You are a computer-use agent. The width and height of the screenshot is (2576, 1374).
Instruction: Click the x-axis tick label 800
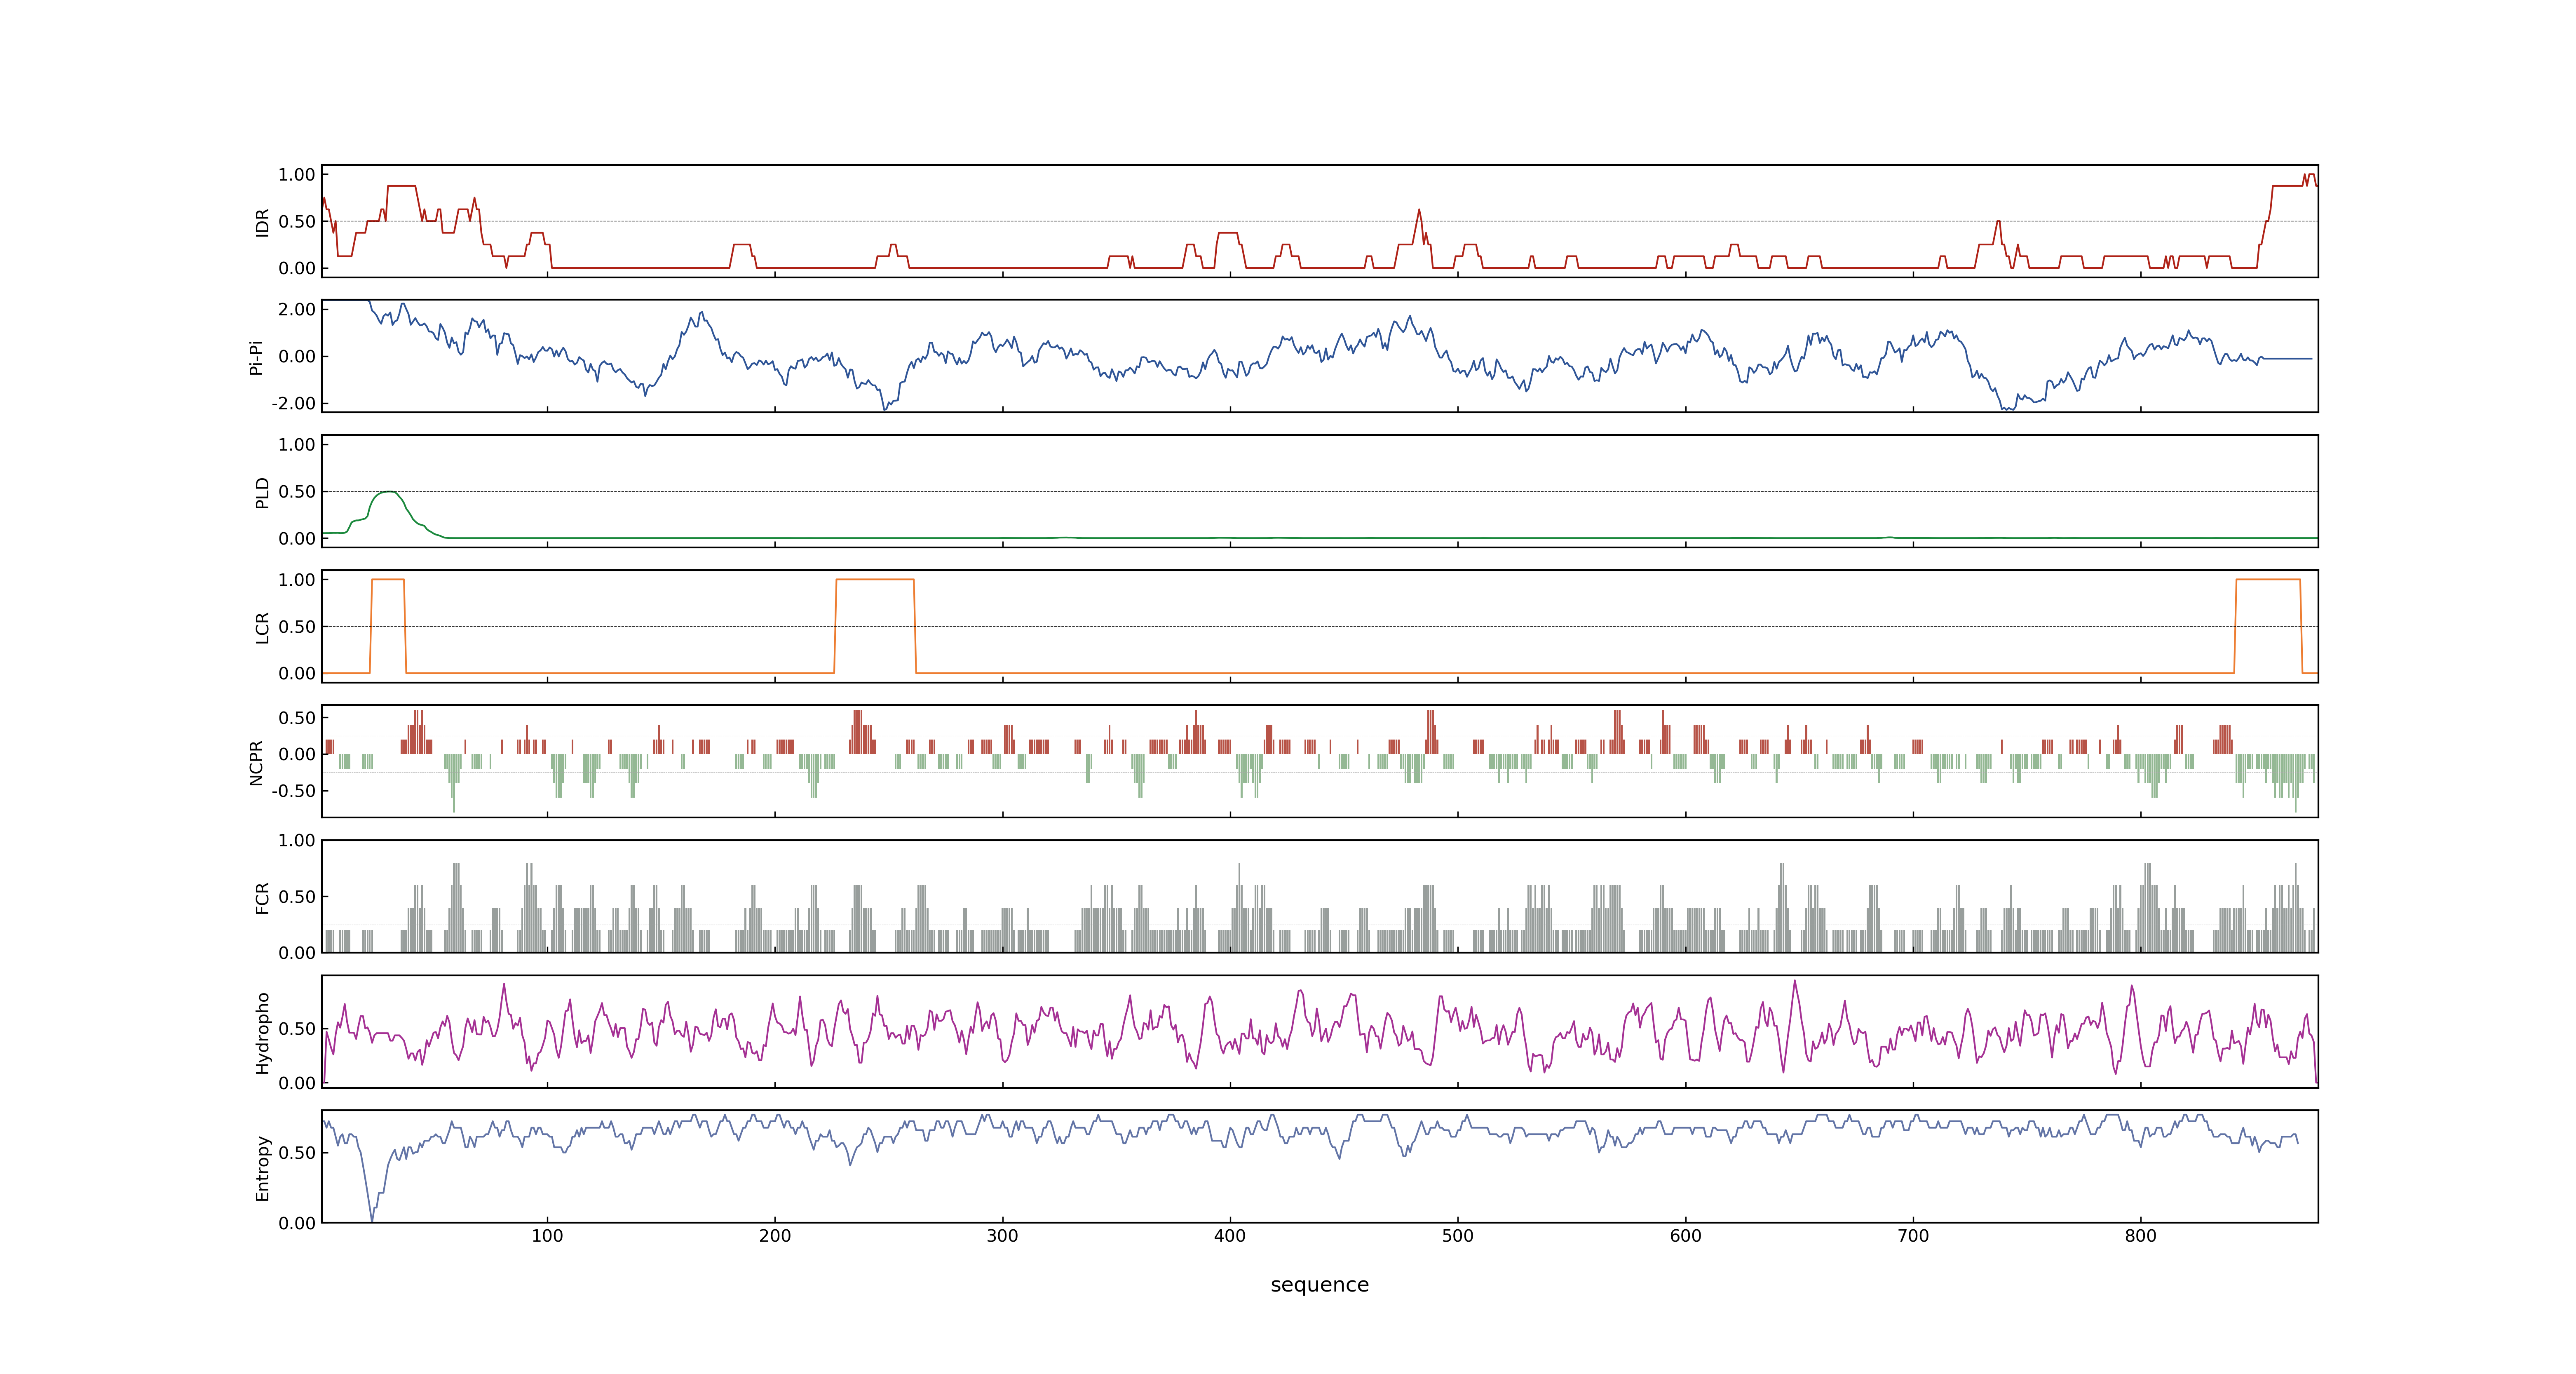point(2141,1236)
